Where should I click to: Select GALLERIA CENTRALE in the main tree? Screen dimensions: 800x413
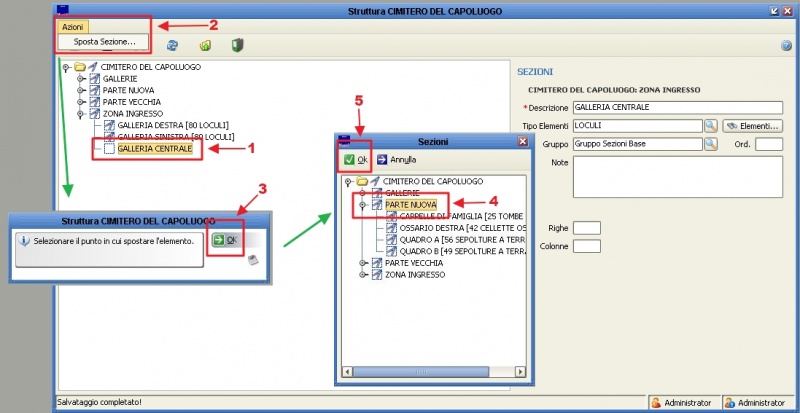[155, 149]
